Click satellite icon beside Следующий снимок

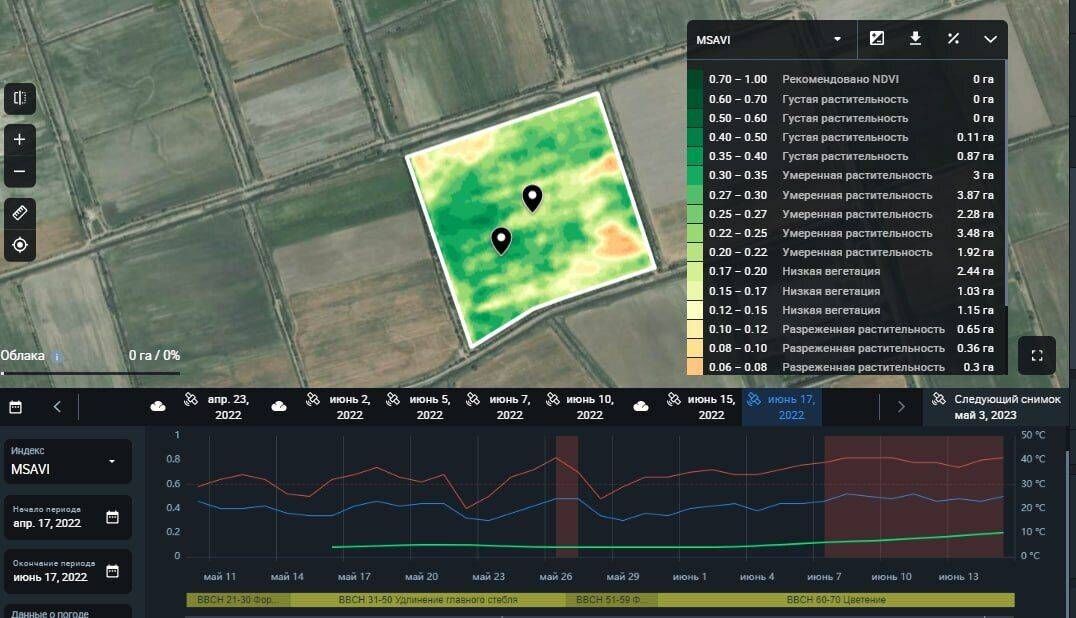click(x=938, y=399)
